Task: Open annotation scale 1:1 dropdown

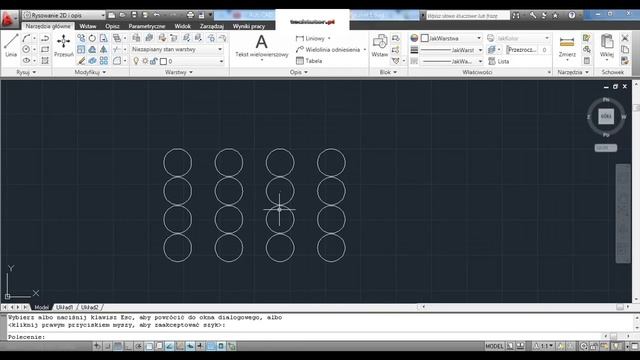Action: coord(544,346)
